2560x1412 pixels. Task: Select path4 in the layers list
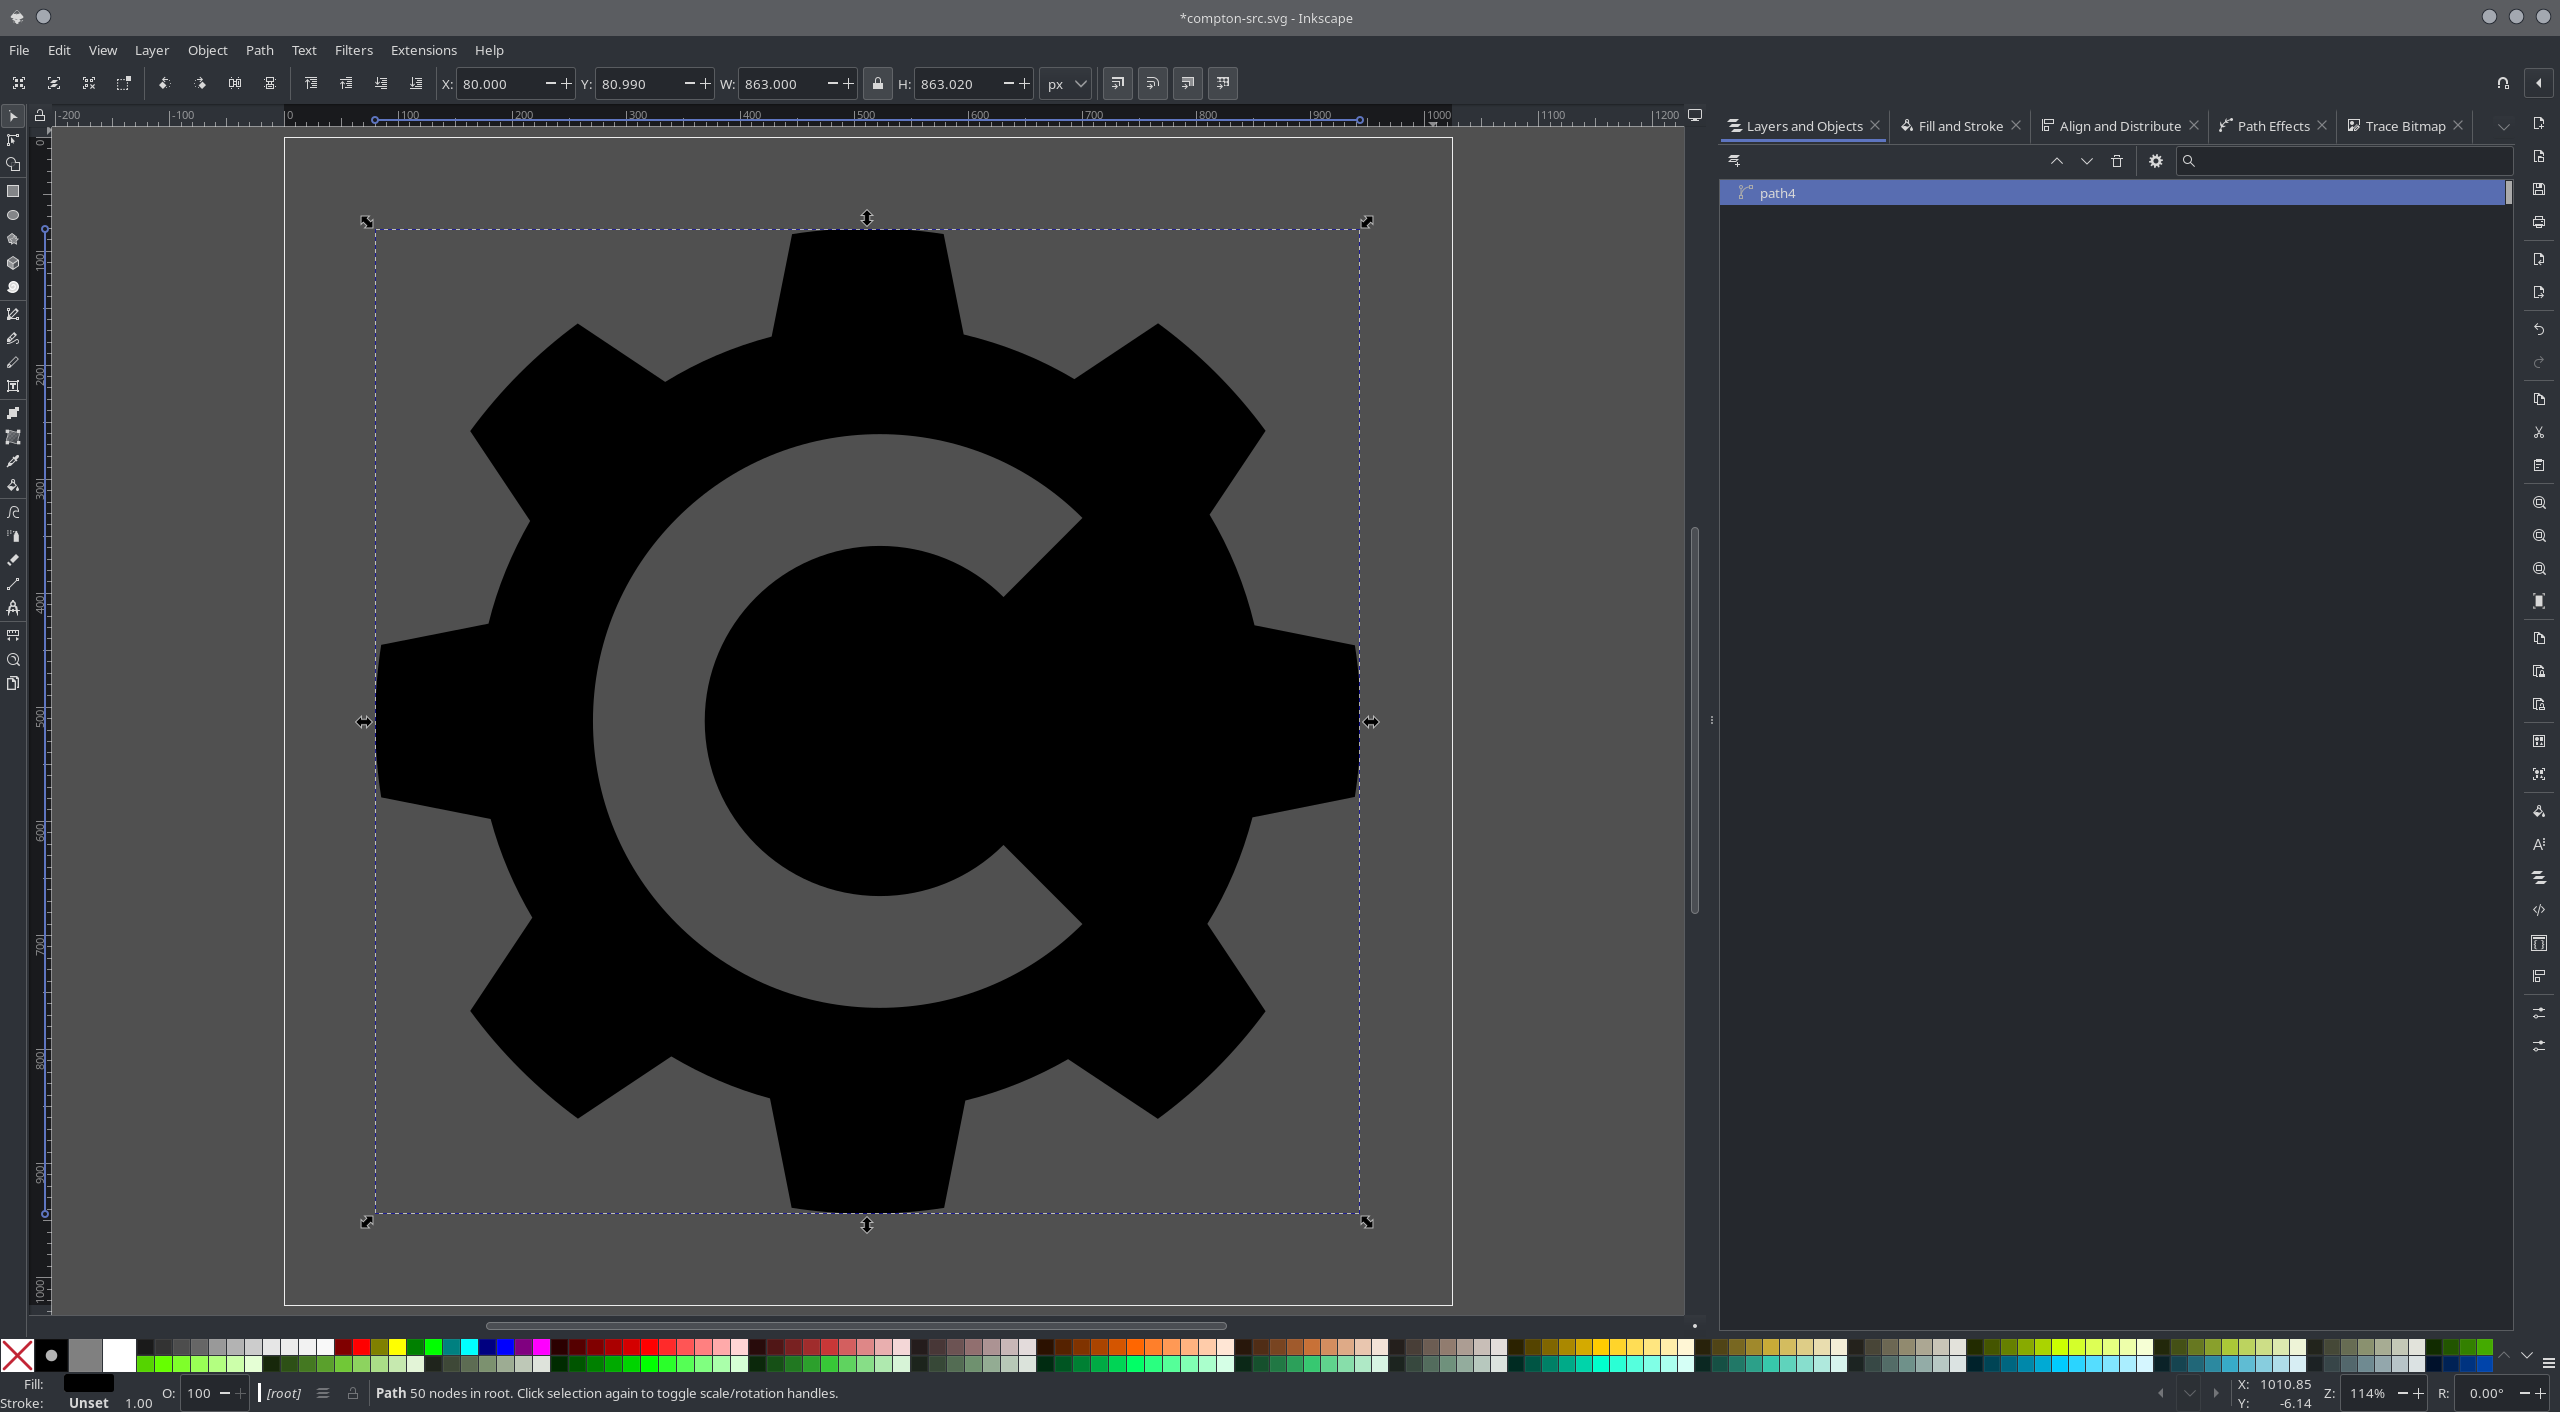1777,193
